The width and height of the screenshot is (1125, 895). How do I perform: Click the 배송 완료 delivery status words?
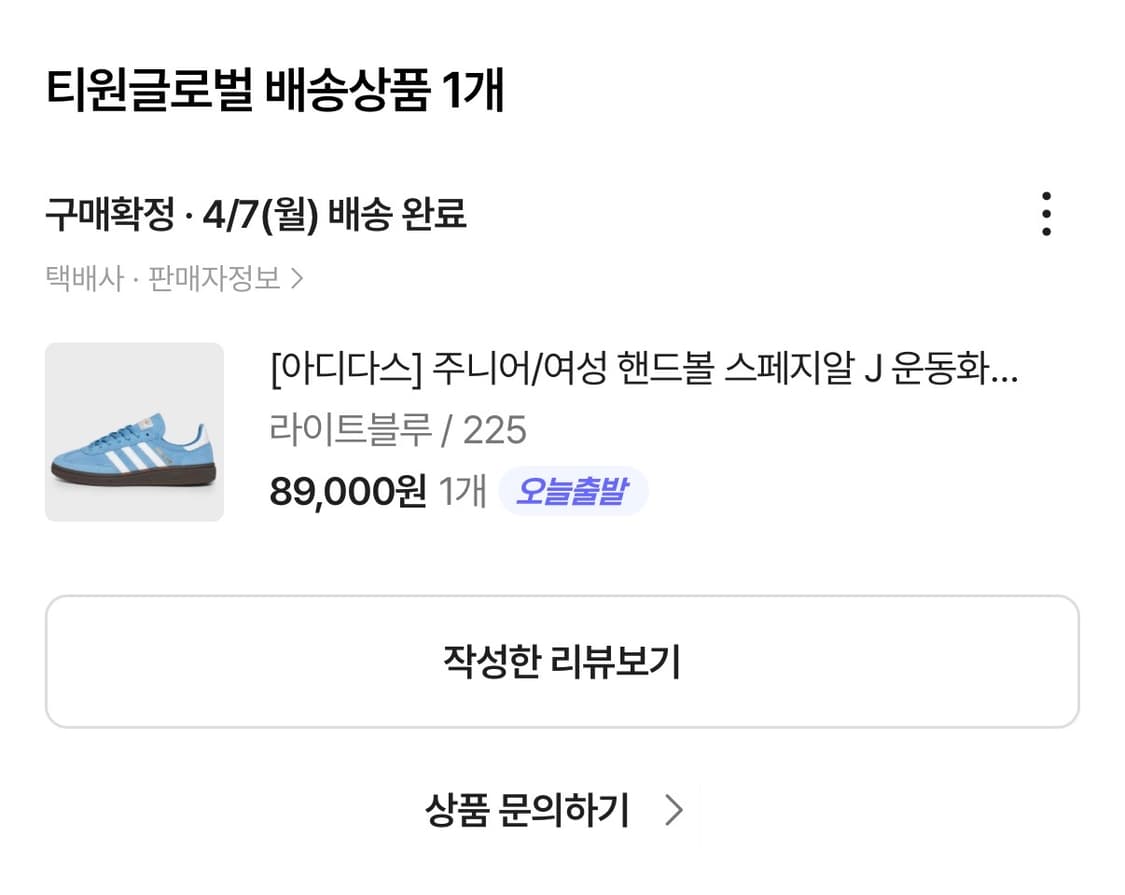(x=399, y=214)
